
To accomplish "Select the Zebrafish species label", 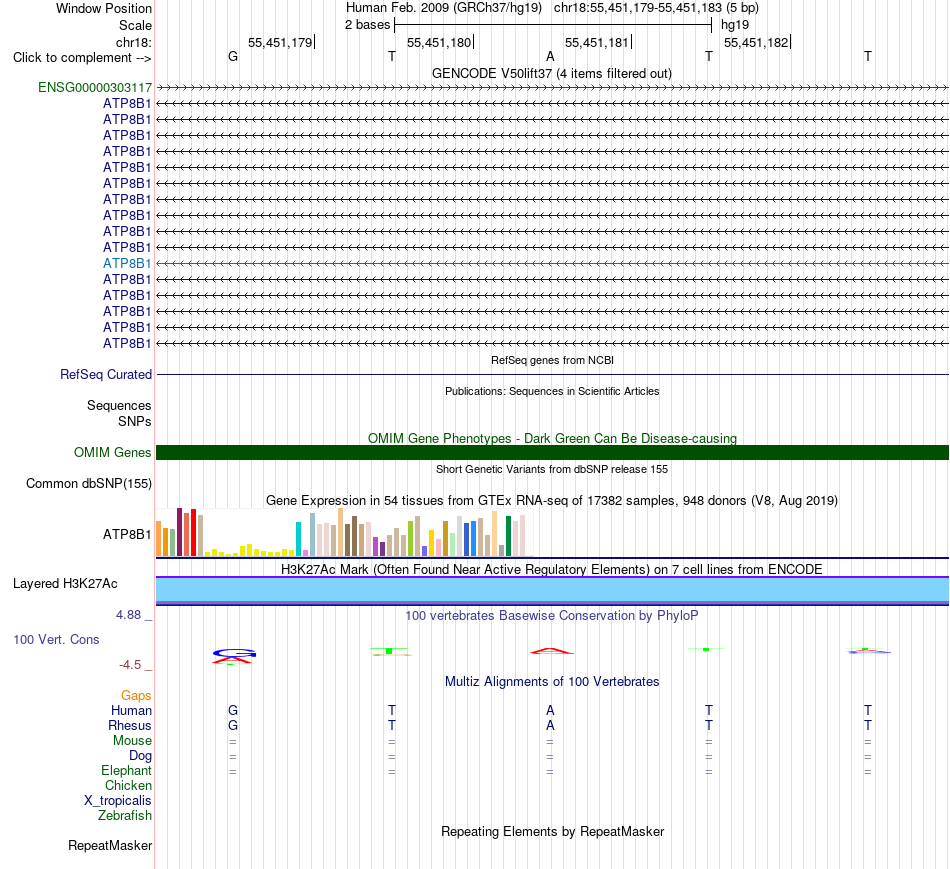I will coord(125,816).
